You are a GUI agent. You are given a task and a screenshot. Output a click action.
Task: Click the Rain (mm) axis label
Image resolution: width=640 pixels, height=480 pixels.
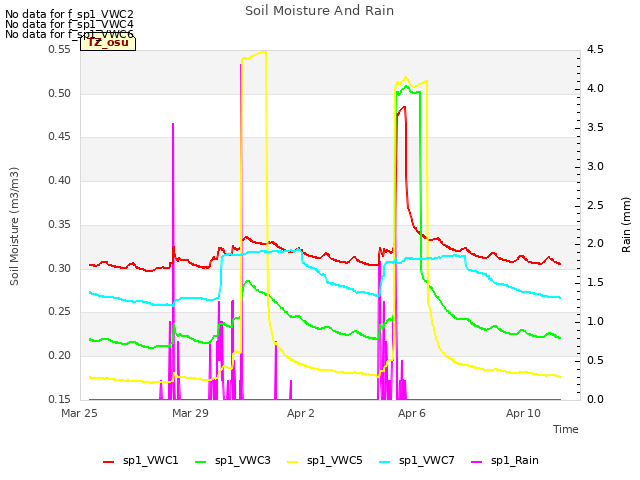click(x=626, y=225)
